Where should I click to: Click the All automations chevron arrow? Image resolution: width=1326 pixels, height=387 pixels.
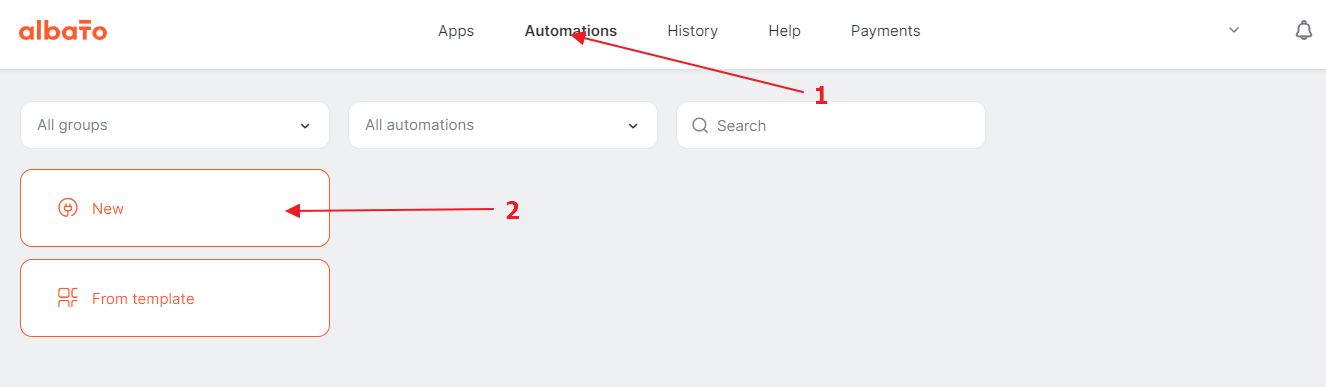(633, 126)
